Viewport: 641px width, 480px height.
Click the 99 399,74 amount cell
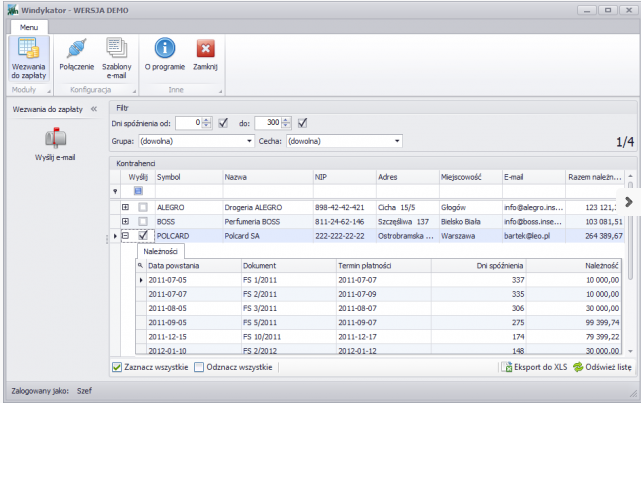point(574,323)
